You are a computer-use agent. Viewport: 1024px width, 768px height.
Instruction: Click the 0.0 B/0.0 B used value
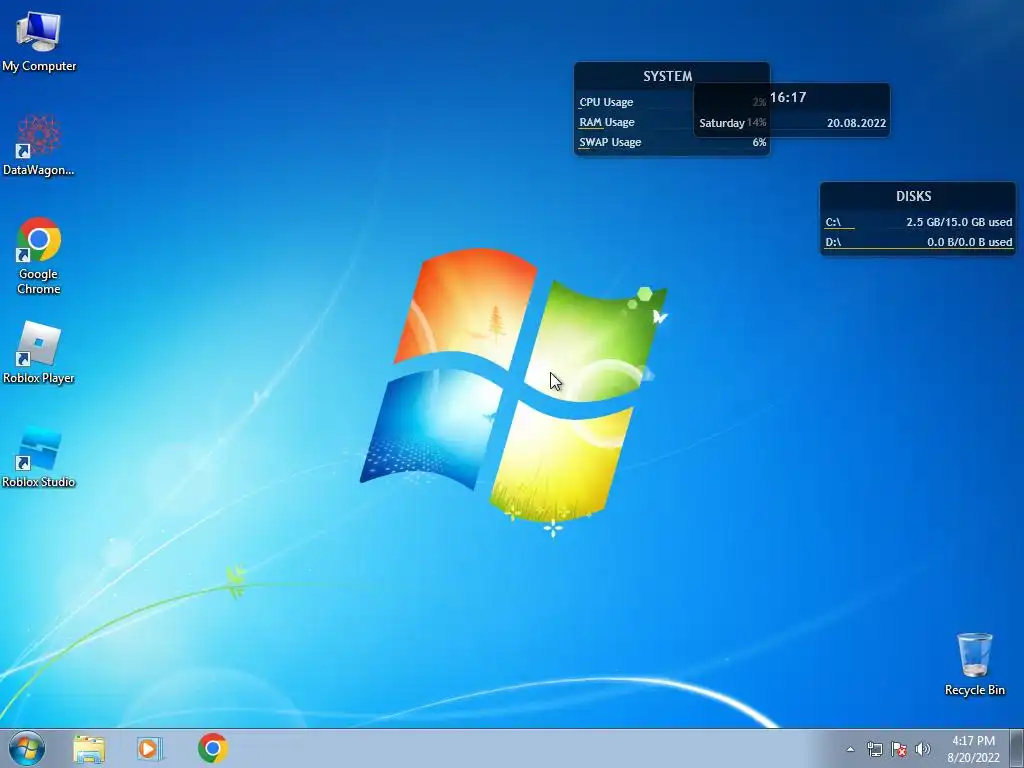click(x=970, y=242)
